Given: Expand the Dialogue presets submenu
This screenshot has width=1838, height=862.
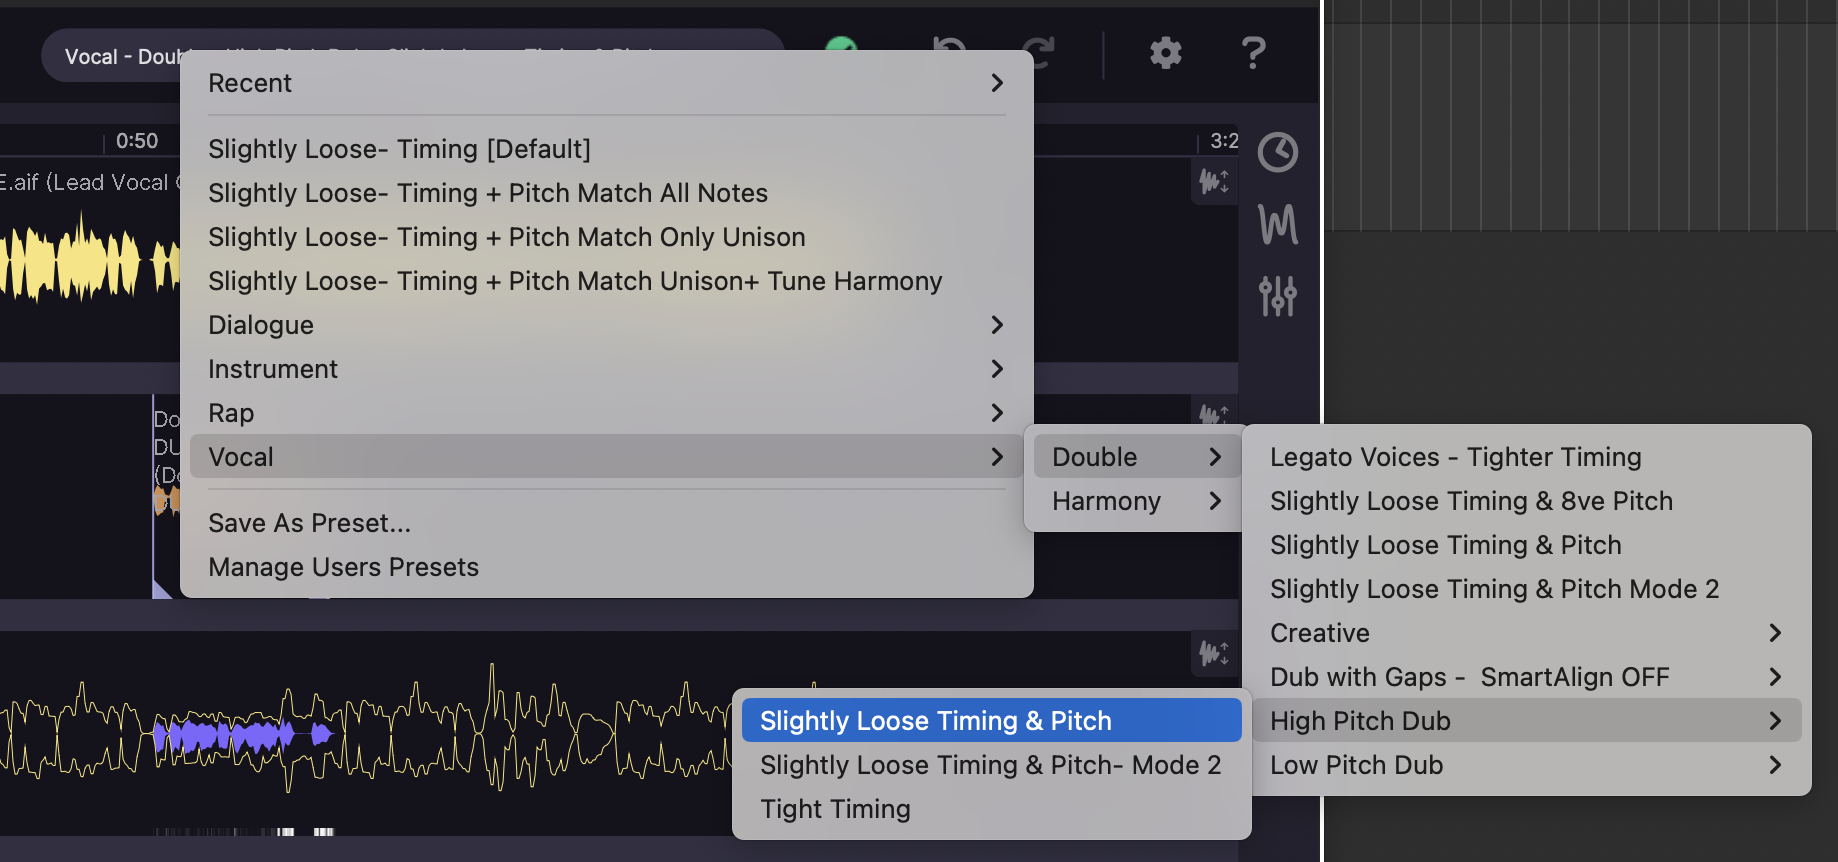Looking at the screenshot, I should [x=605, y=325].
